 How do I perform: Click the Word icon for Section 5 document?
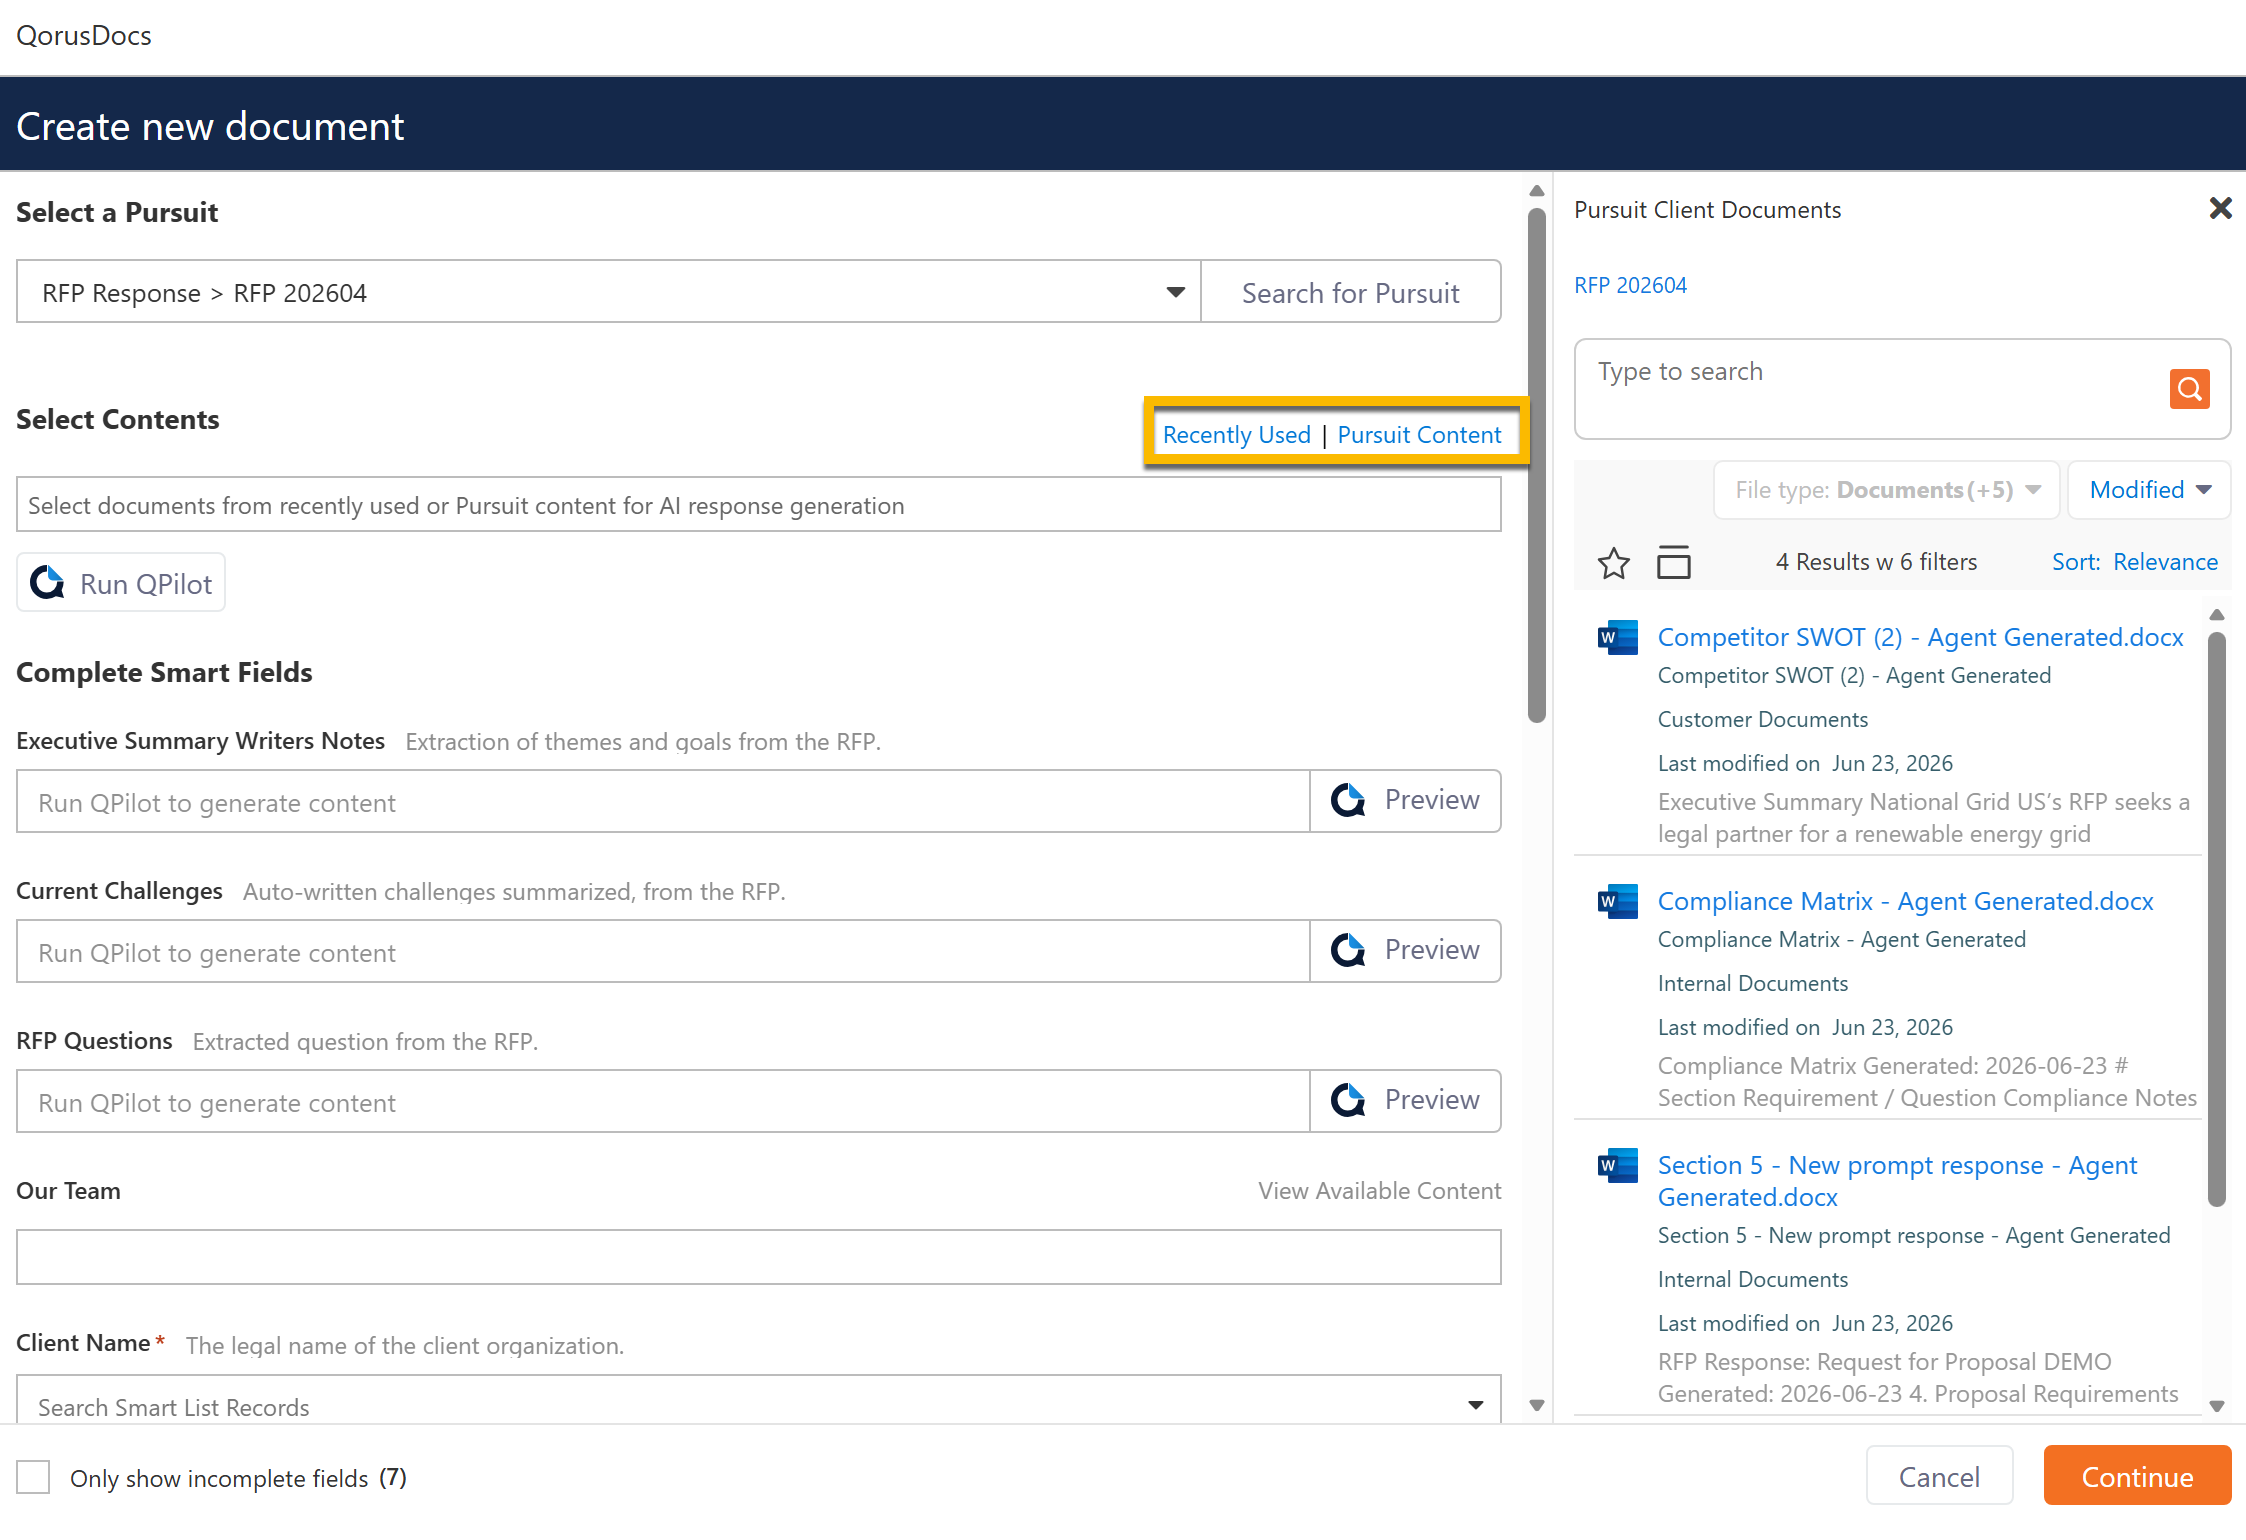click(1617, 1165)
